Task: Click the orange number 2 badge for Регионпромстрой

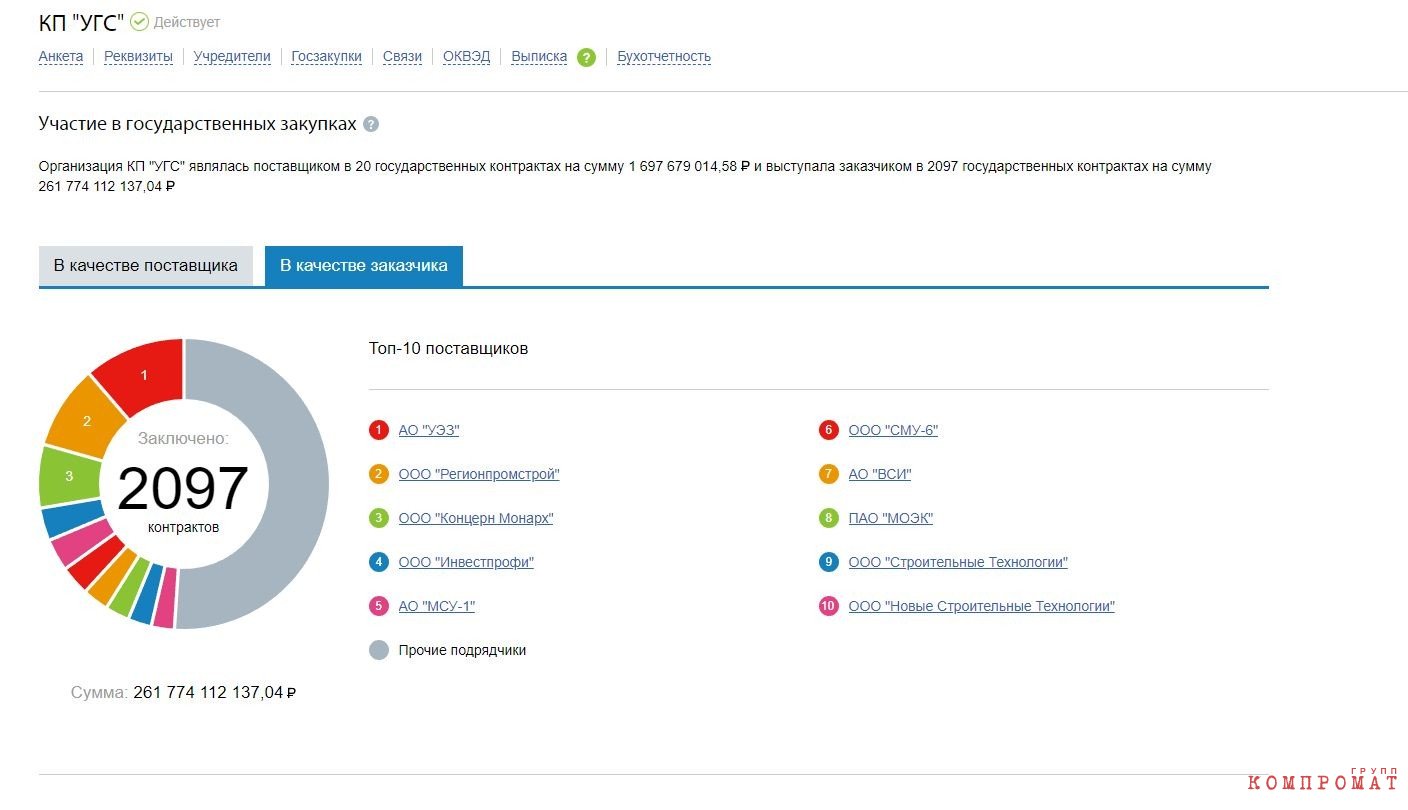Action: point(378,474)
